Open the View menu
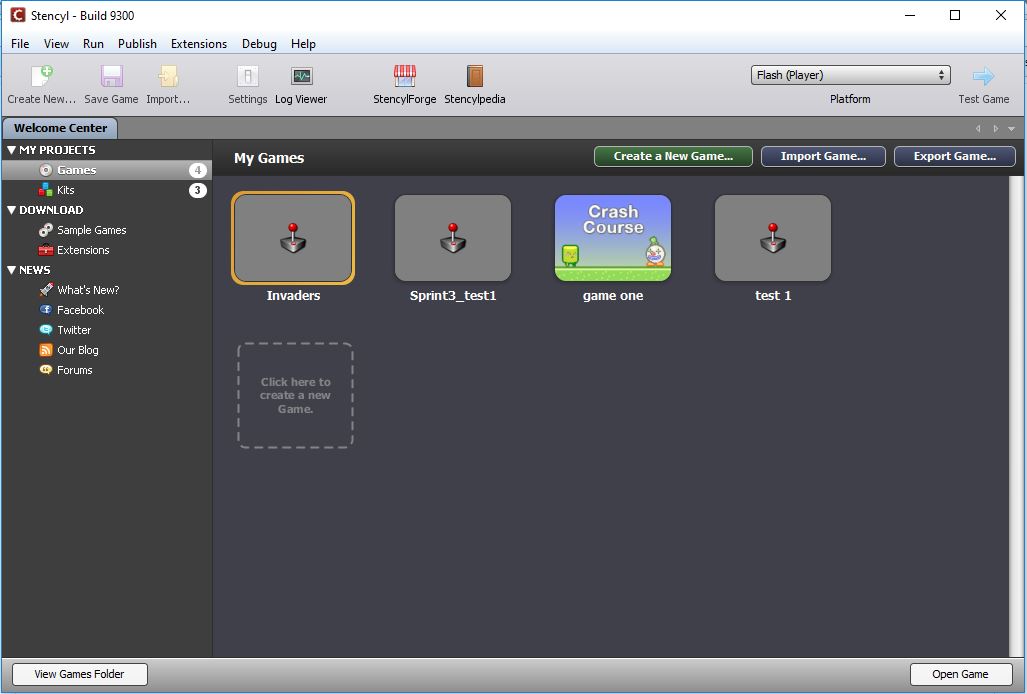Viewport: 1027px width, 694px height. [56, 44]
